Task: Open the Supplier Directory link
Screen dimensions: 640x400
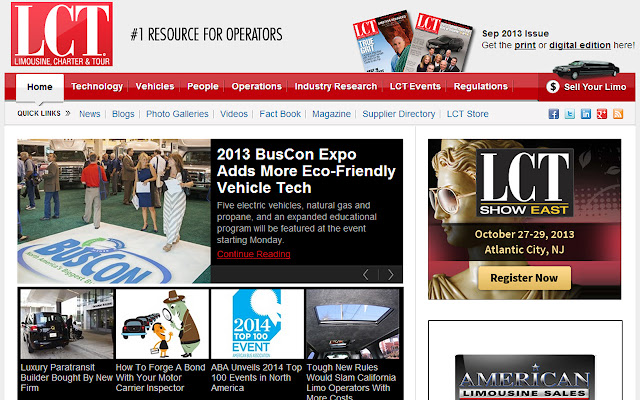Action: (x=399, y=114)
